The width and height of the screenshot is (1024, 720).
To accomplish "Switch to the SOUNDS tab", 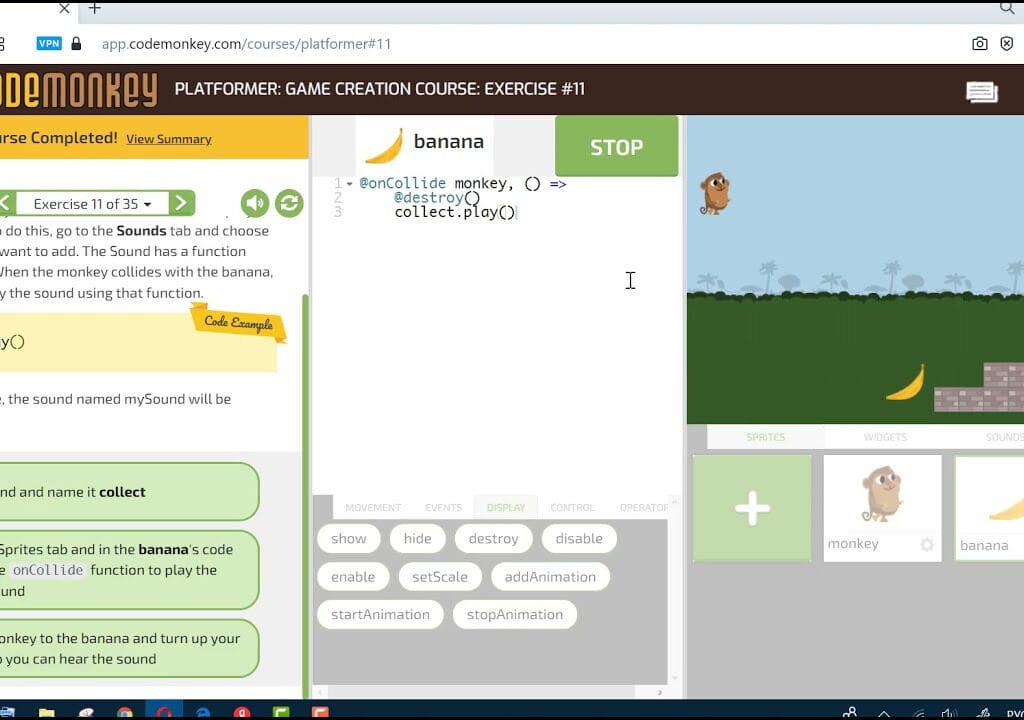I will tap(1004, 437).
